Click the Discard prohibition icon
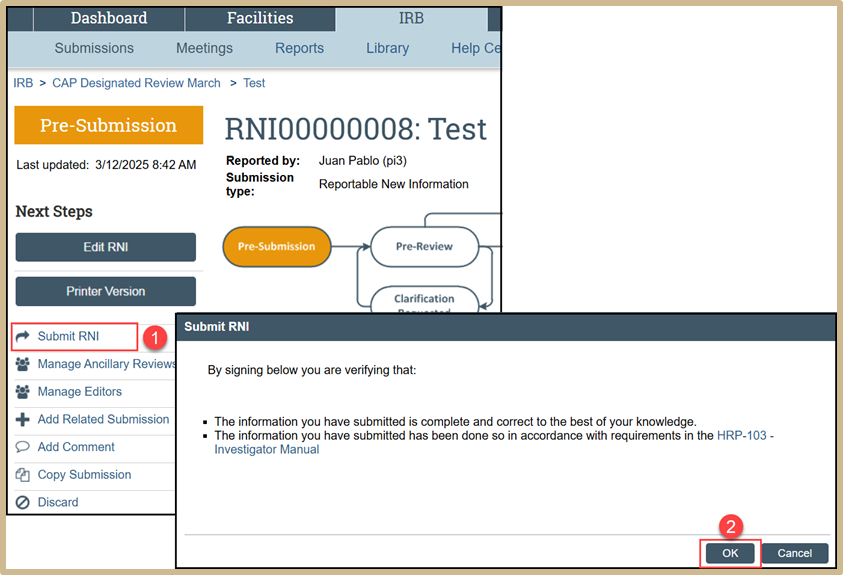Viewport: 843px width, 575px height. 23,502
